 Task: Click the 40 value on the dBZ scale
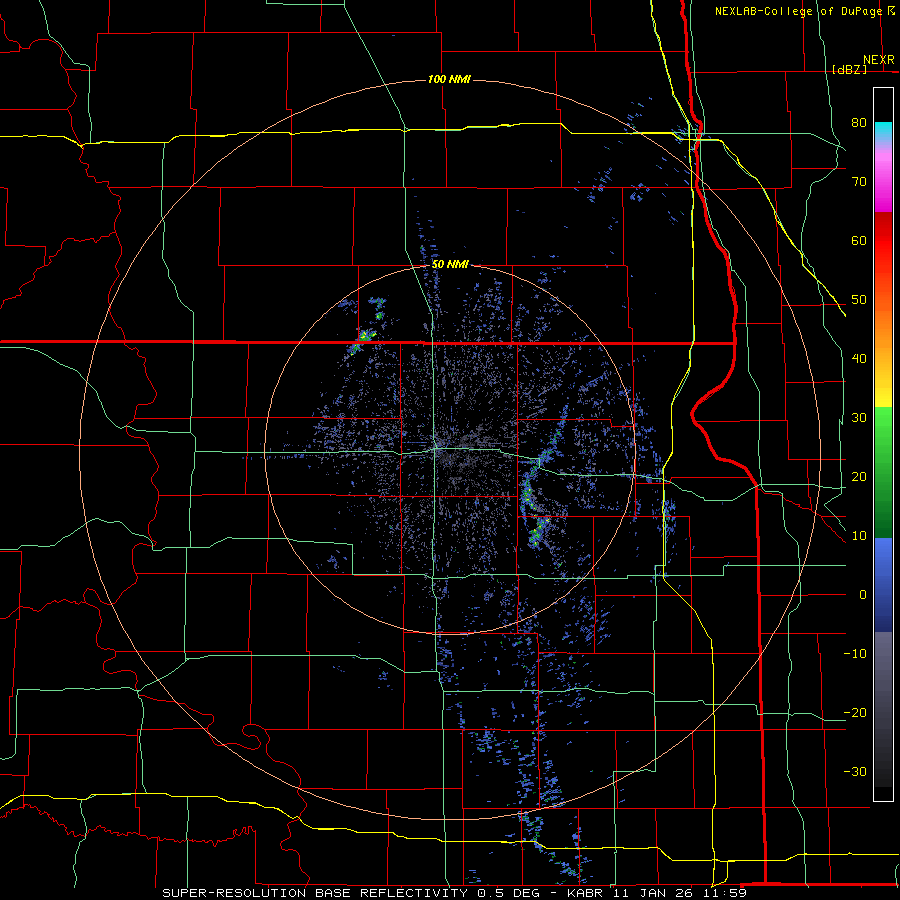coord(859,359)
